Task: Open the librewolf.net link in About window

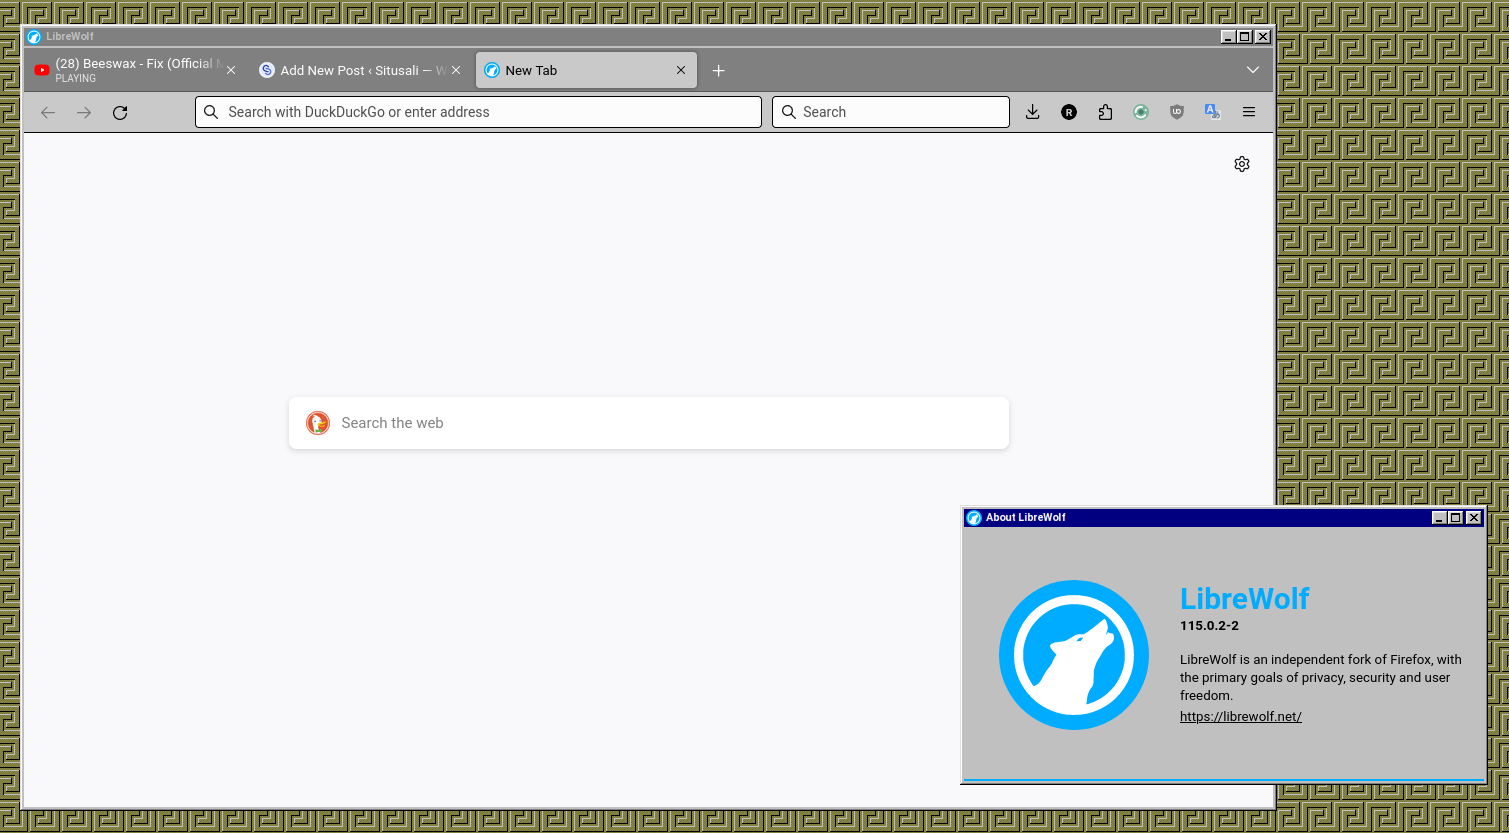Action: click(x=1241, y=716)
